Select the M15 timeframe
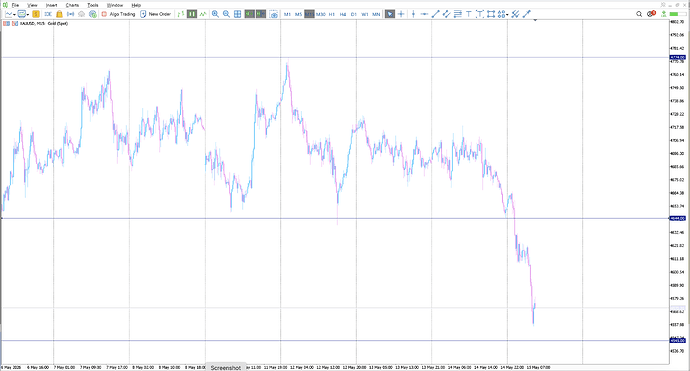Screen dimensions: 690x371 pos(309,14)
